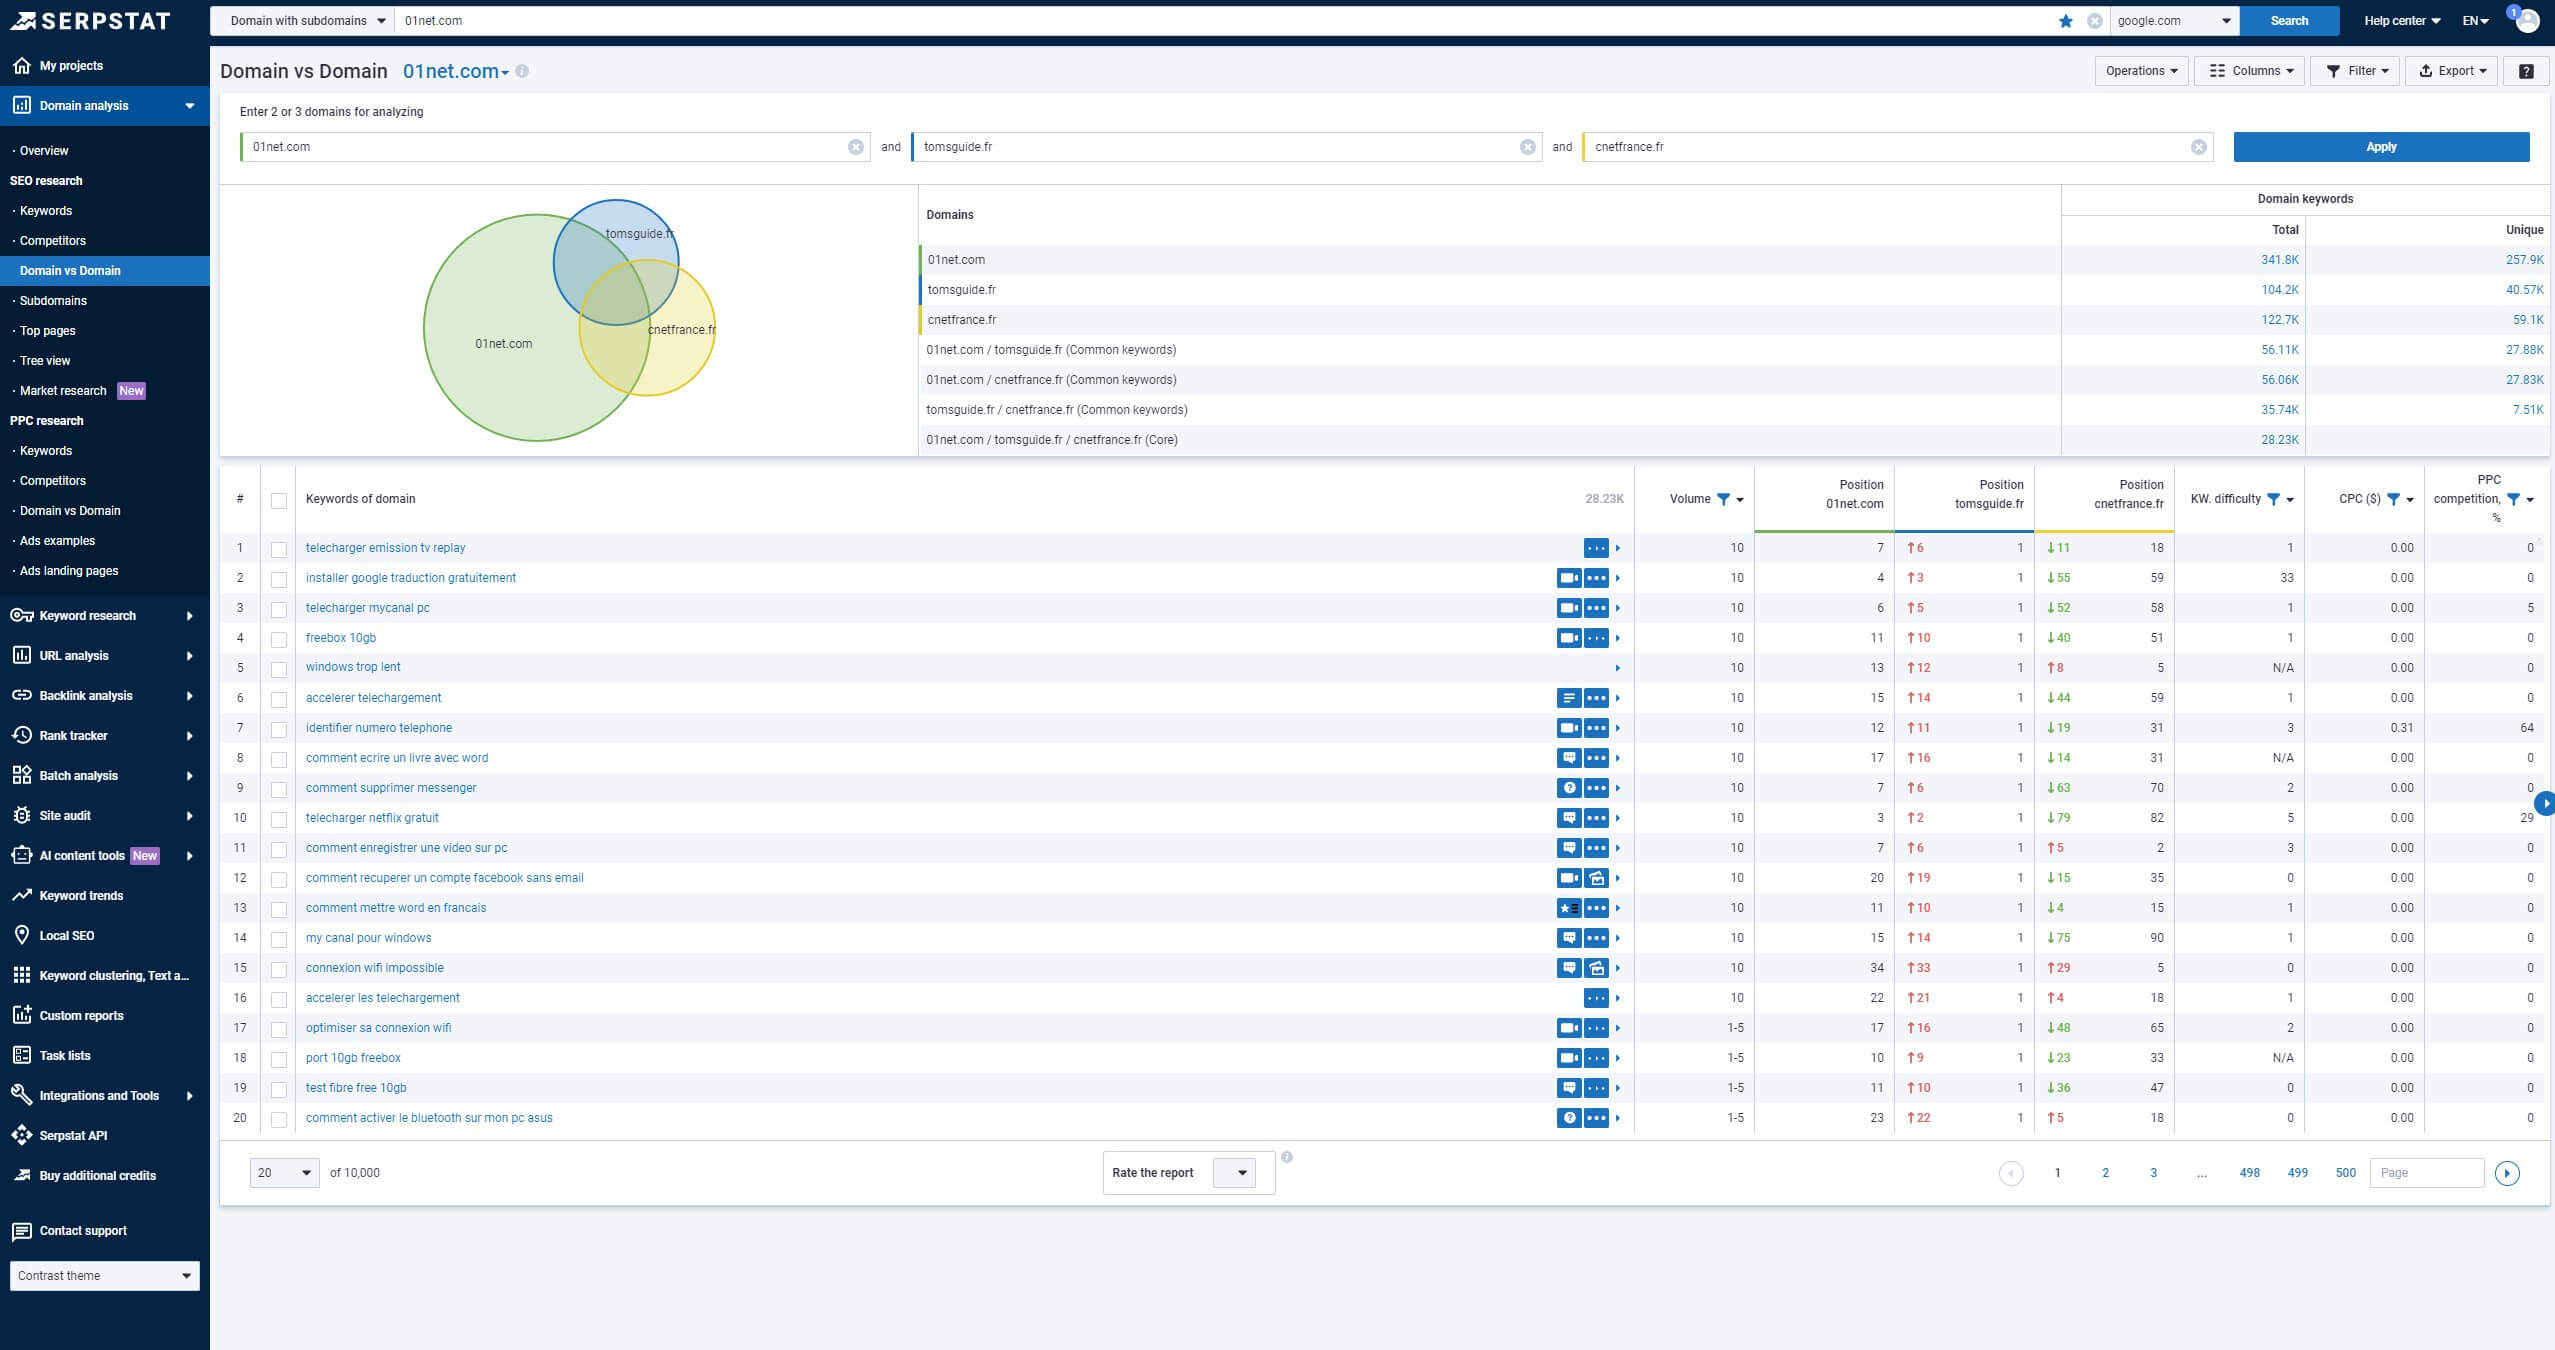2555x1350 pixels.
Task: Open the Operations dropdown
Action: [x=2141, y=71]
